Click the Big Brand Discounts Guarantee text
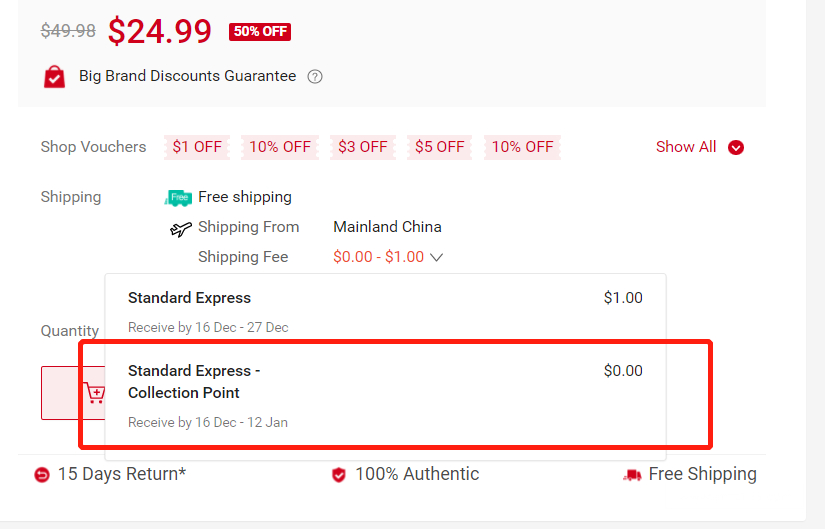 (188, 76)
